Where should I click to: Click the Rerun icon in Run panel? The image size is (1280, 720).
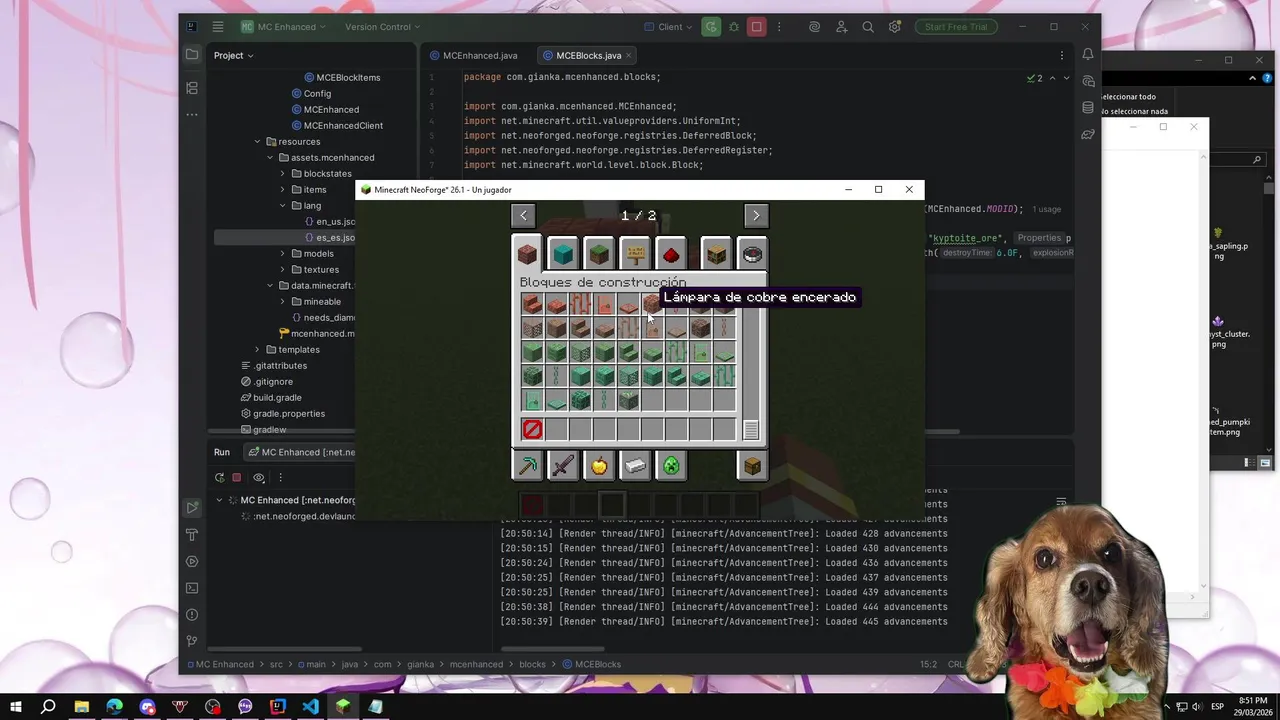pyautogui.click(x=220, y=478)
